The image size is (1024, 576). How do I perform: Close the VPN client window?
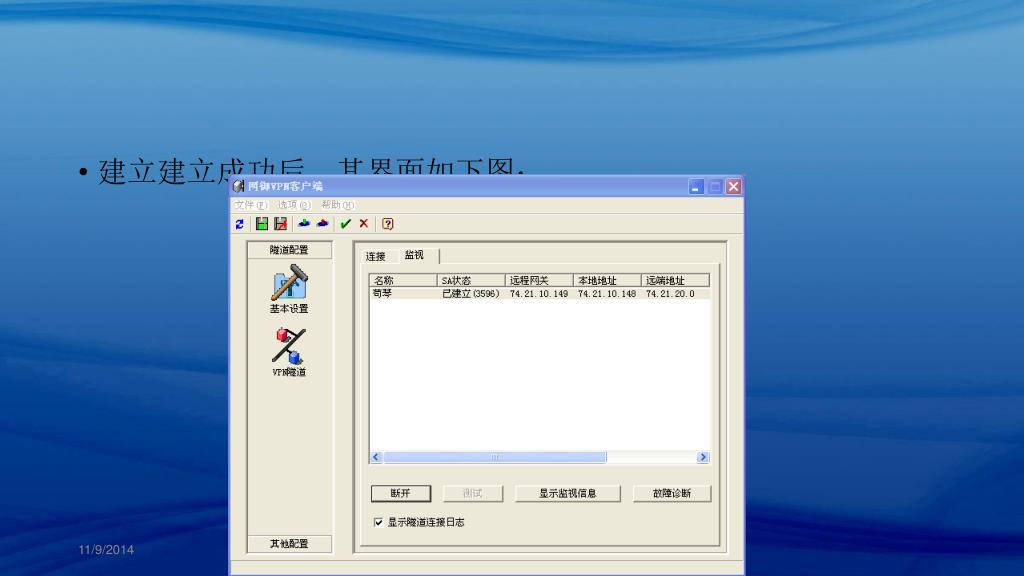click(x=733, y=187)
